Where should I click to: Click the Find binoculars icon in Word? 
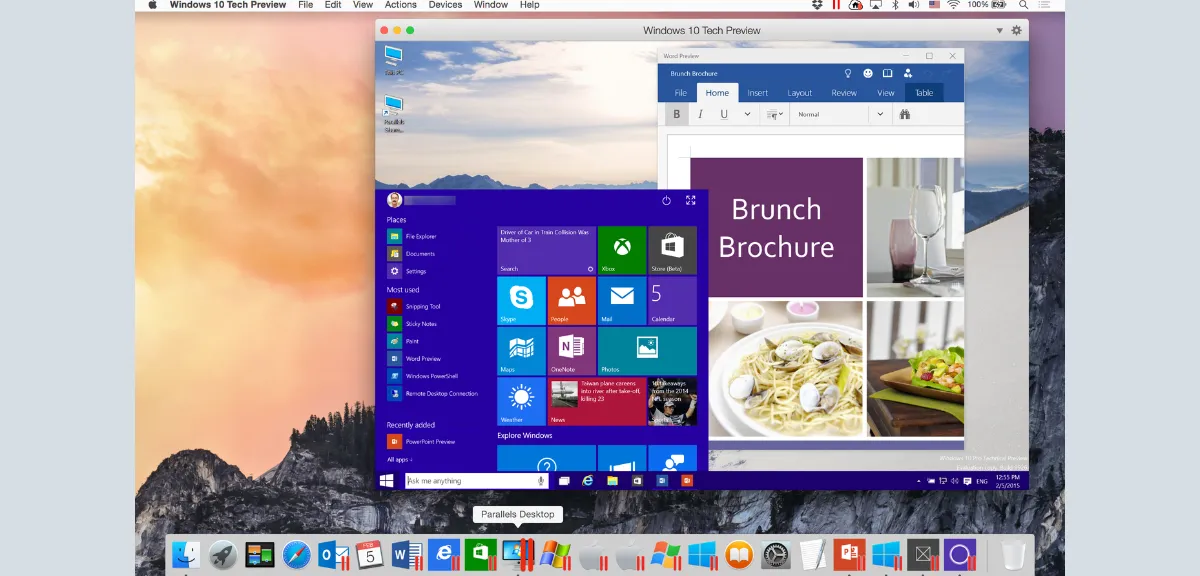coord(905,115)
